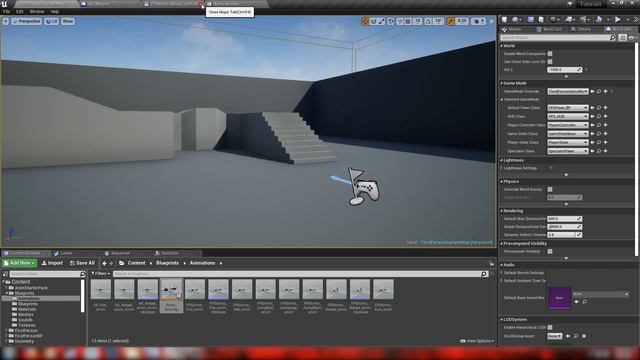The width and height of the screenshot is (640, 360).
Task: Open the Game State Class dropdown
Action: [x=567, y=133]
